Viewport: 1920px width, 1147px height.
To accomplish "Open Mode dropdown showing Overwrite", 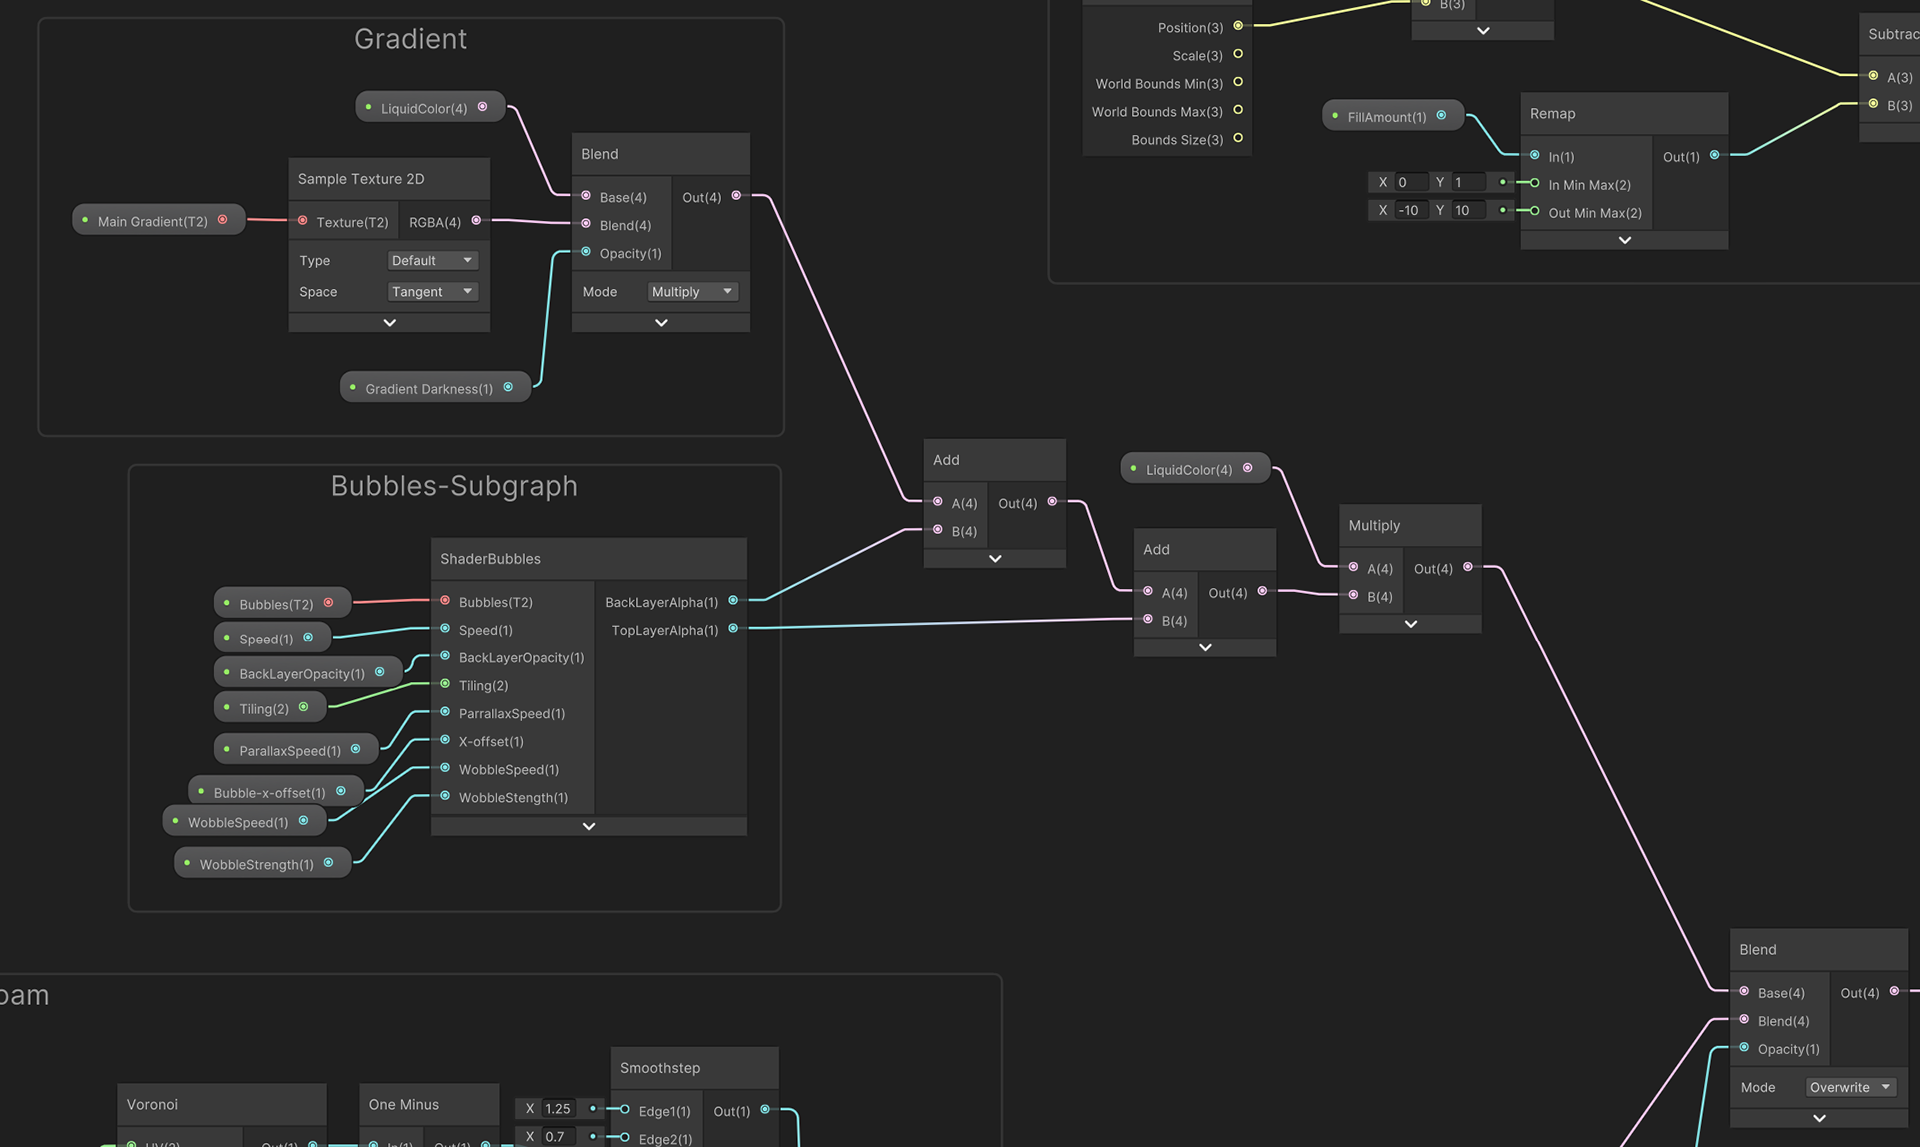I will pyautogui.click(x=1850, y=1087).
